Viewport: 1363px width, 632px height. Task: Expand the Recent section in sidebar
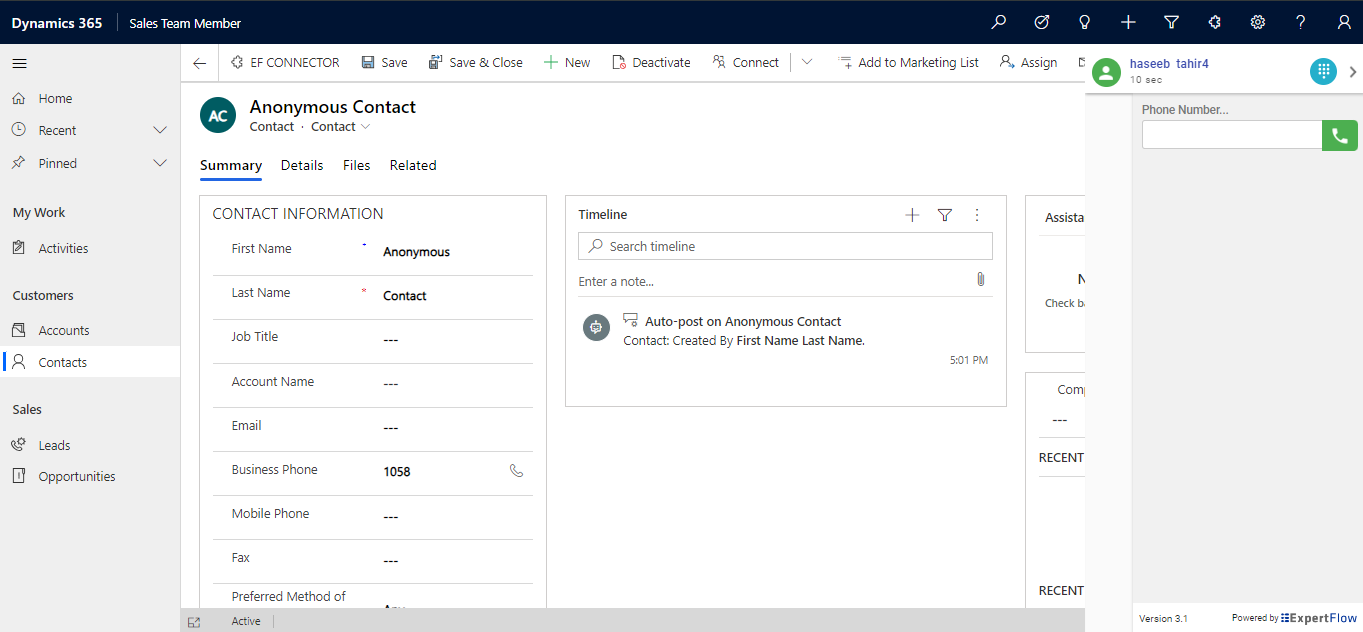tap(159, 131)
